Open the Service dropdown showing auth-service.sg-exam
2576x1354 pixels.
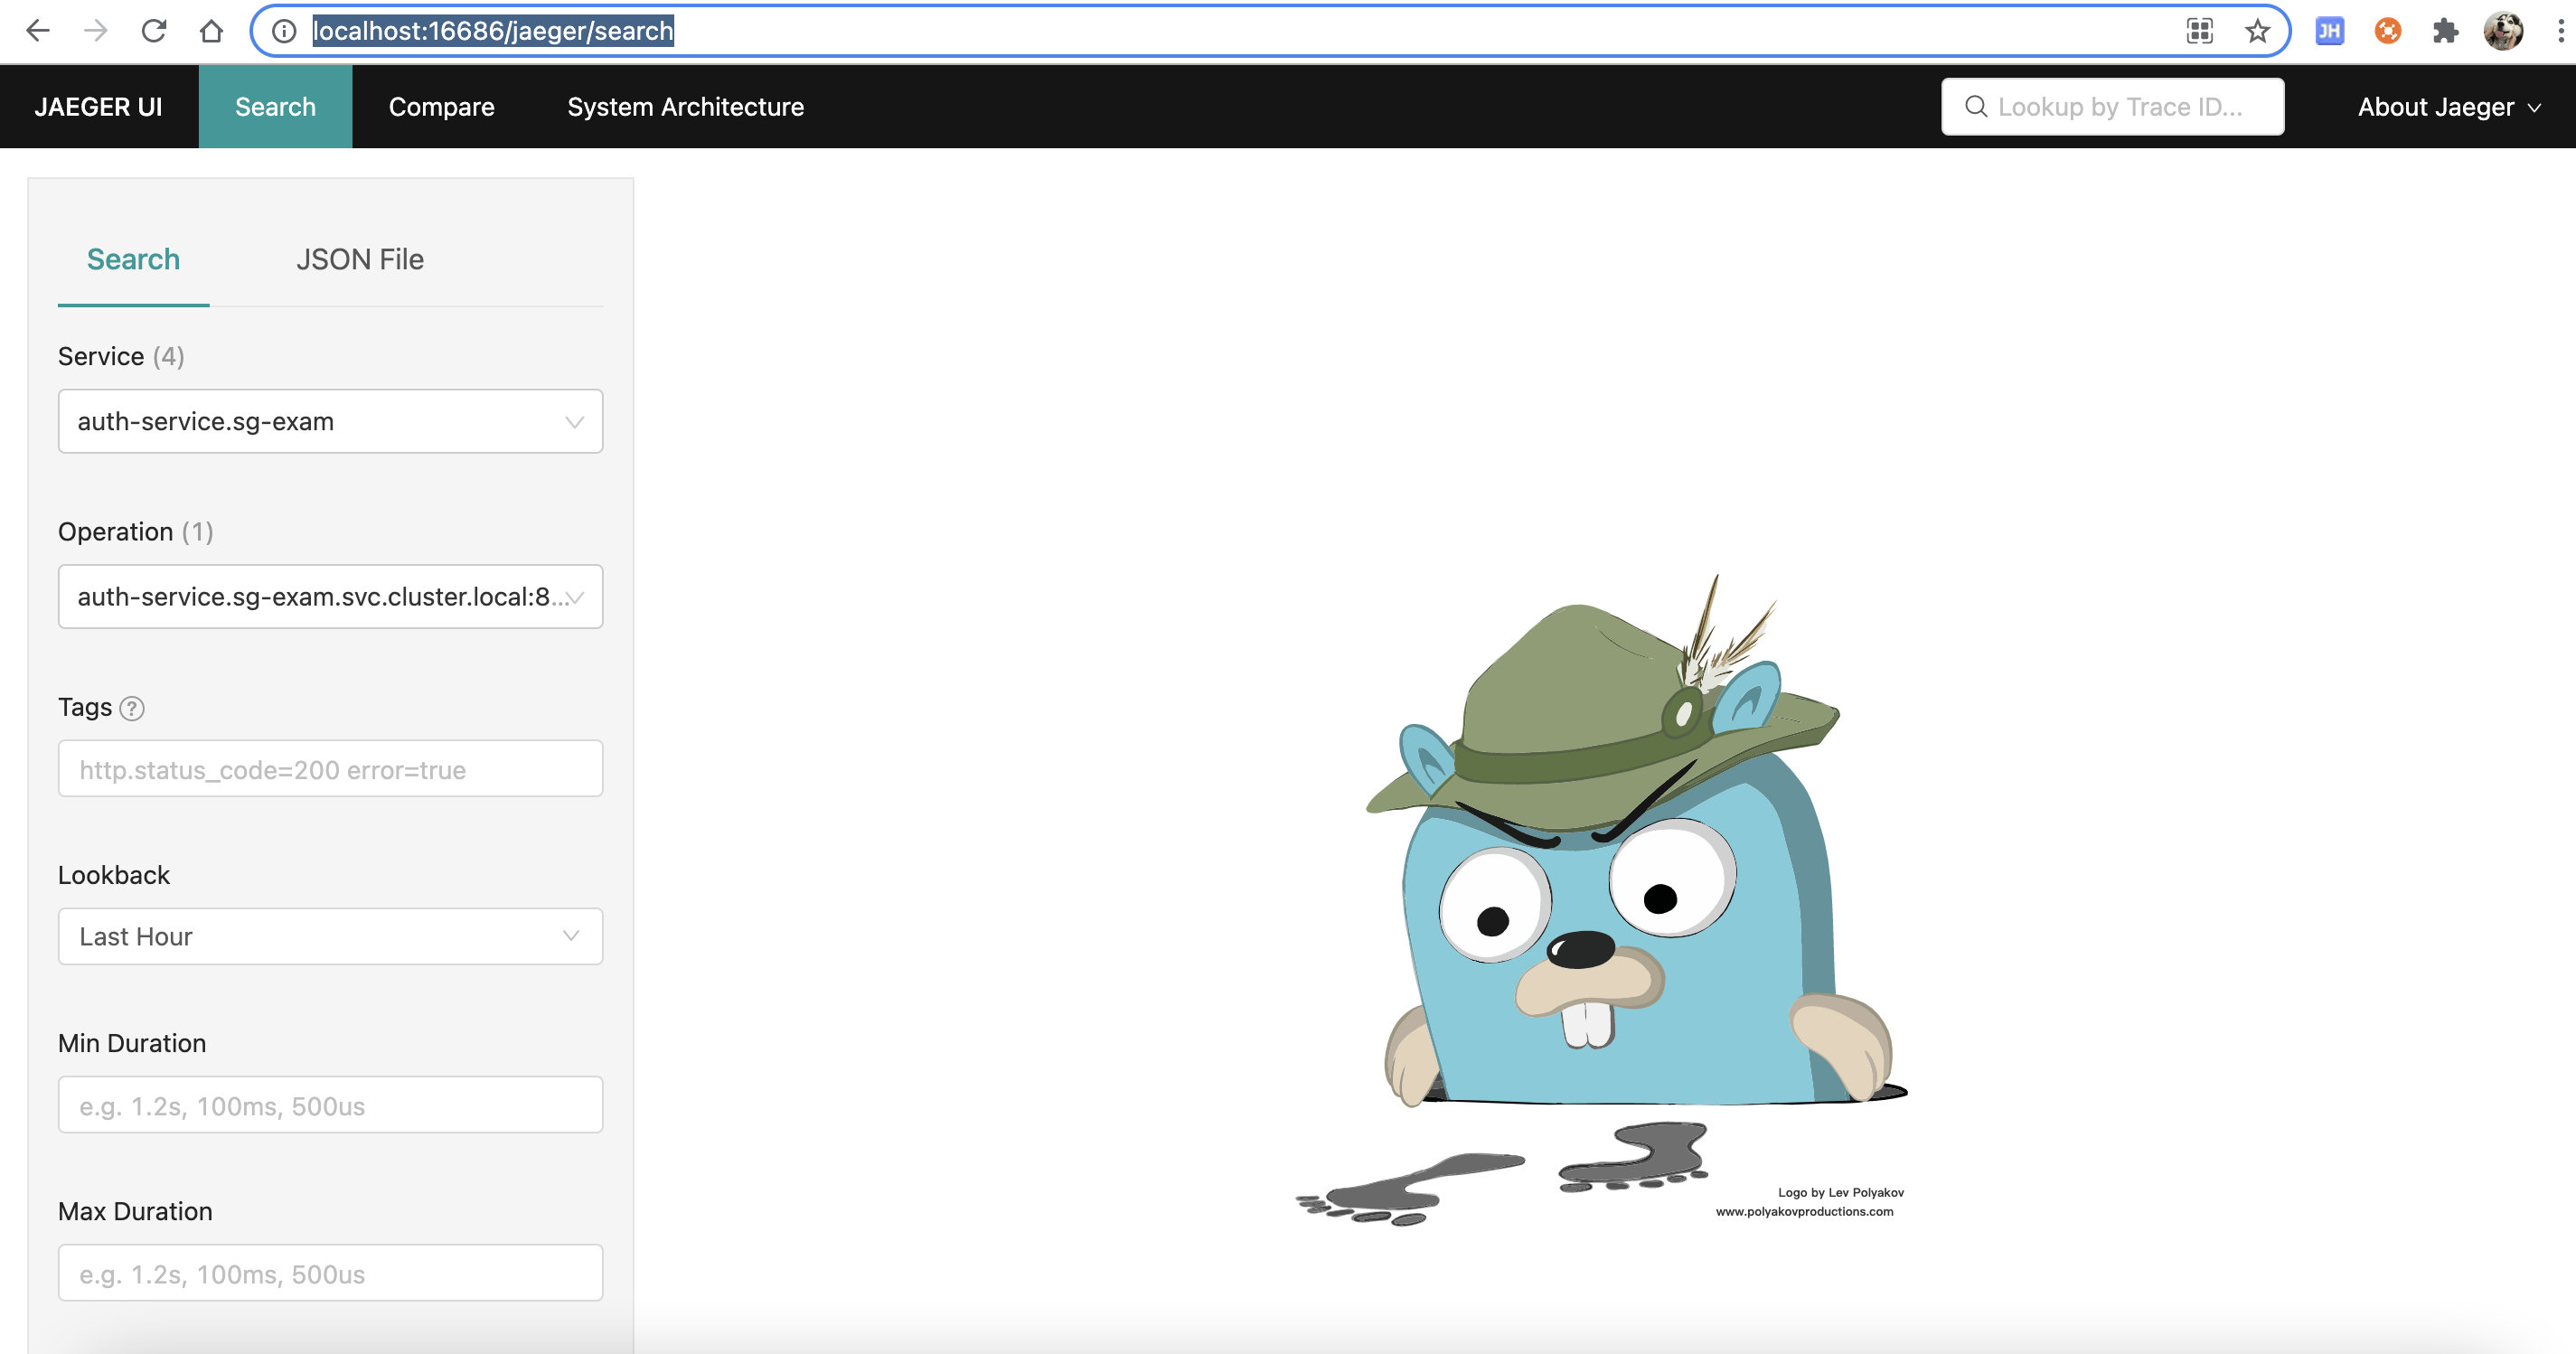pyautogui.click(x=330, y=421)
